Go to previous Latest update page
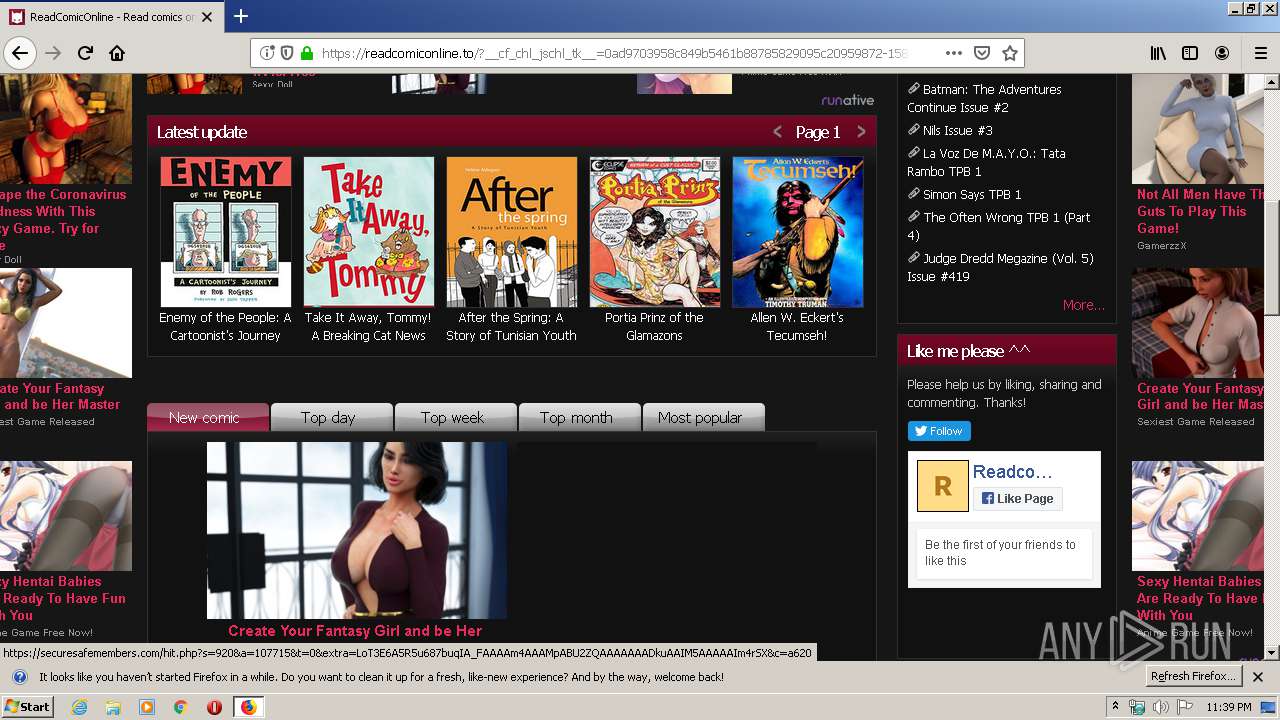The image size is (1280, 720). 777,132
